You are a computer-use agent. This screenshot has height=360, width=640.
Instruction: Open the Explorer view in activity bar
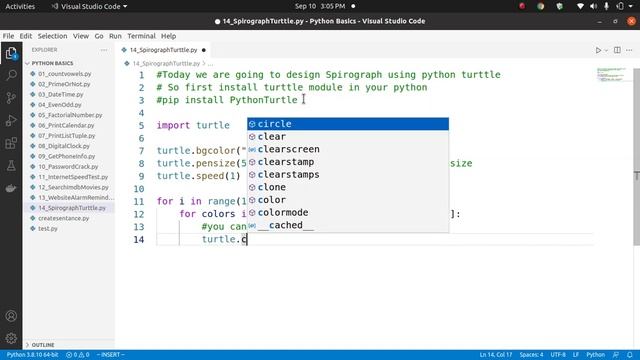coord(11,53)
